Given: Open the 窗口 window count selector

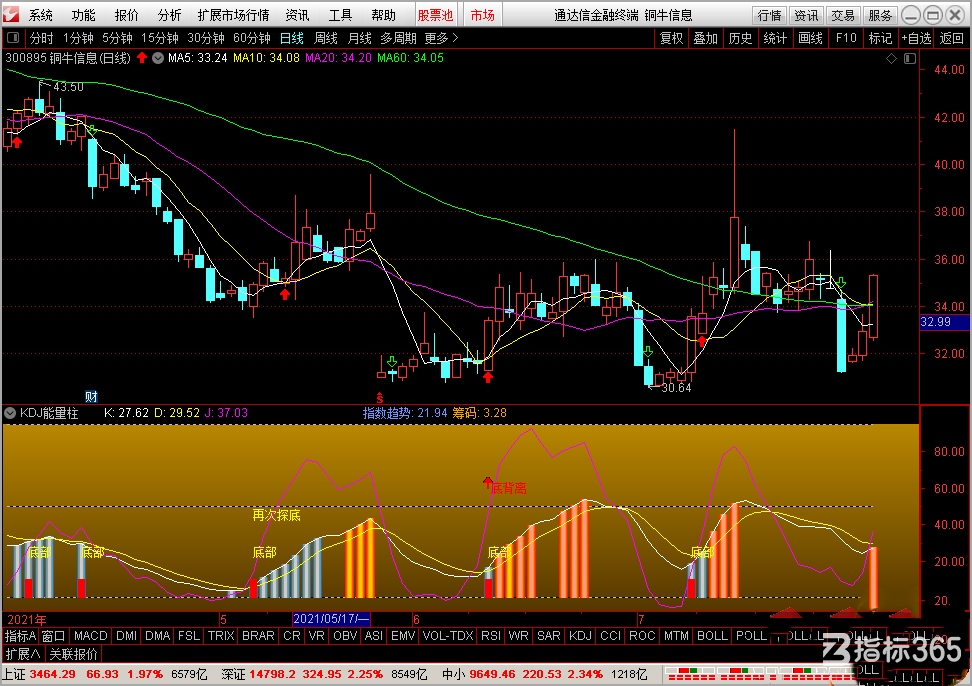Looking at the screenshot, I should coord(53,636).
